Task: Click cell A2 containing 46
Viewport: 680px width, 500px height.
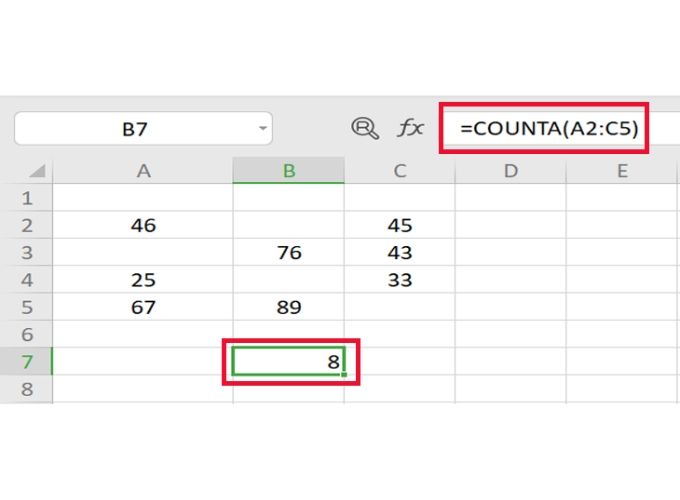Action: 143,225
